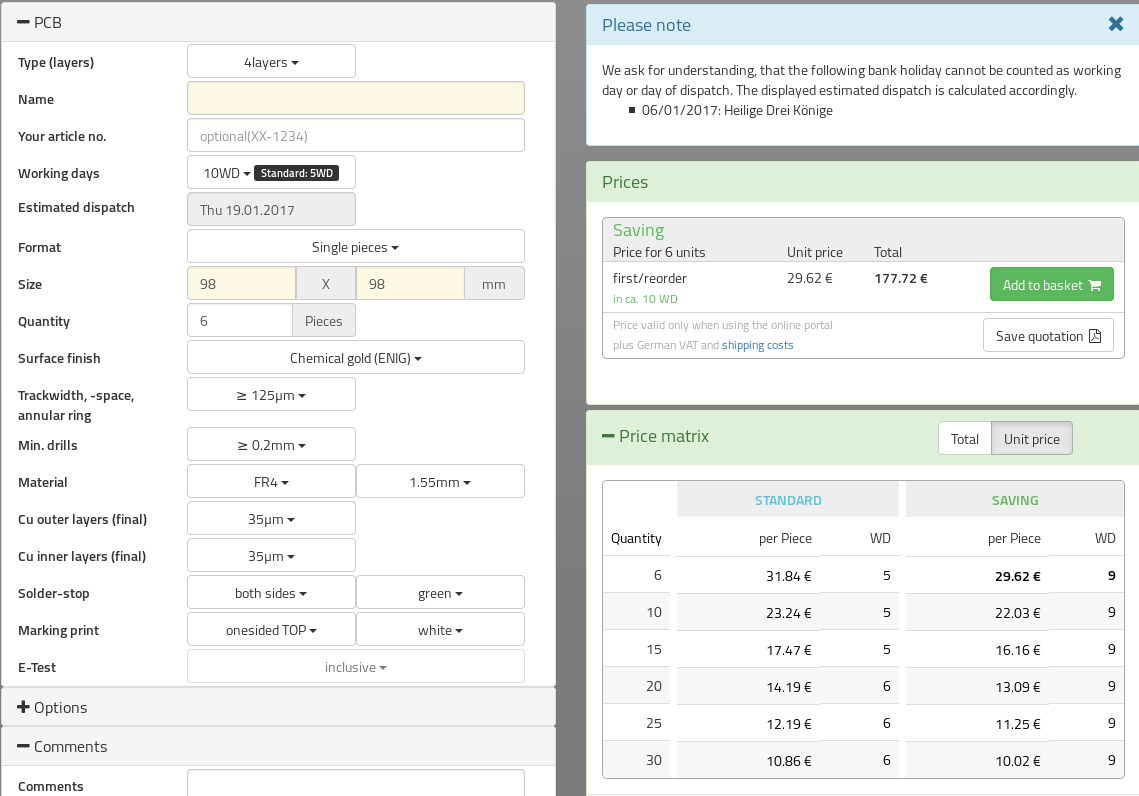Close the Please note notification

click(x=1116, y=24)
